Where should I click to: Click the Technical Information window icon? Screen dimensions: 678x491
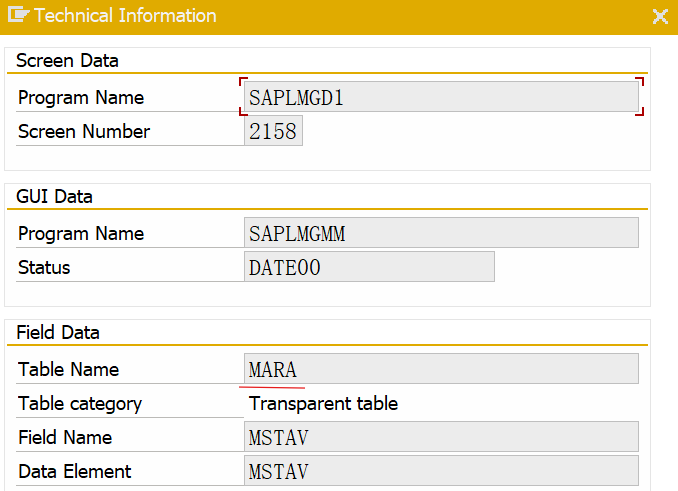17,16
